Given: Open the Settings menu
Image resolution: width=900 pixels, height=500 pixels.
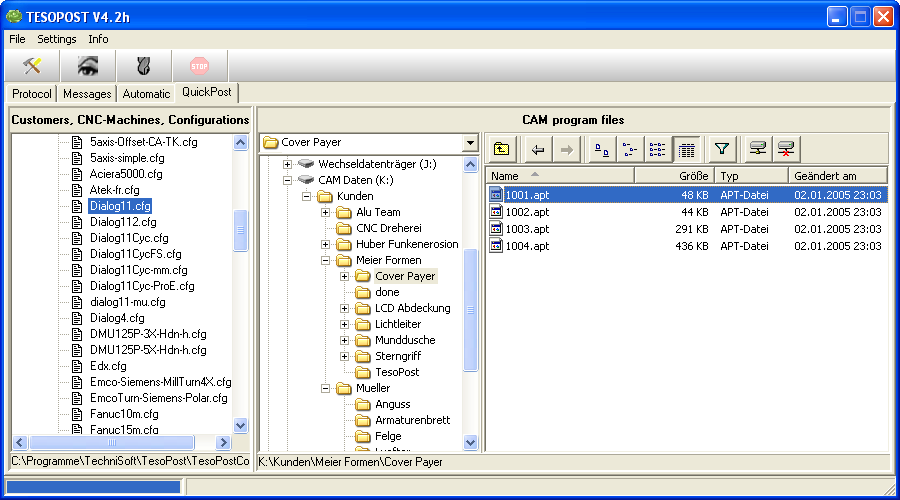Looking at the screenshot, I should 57,39.
